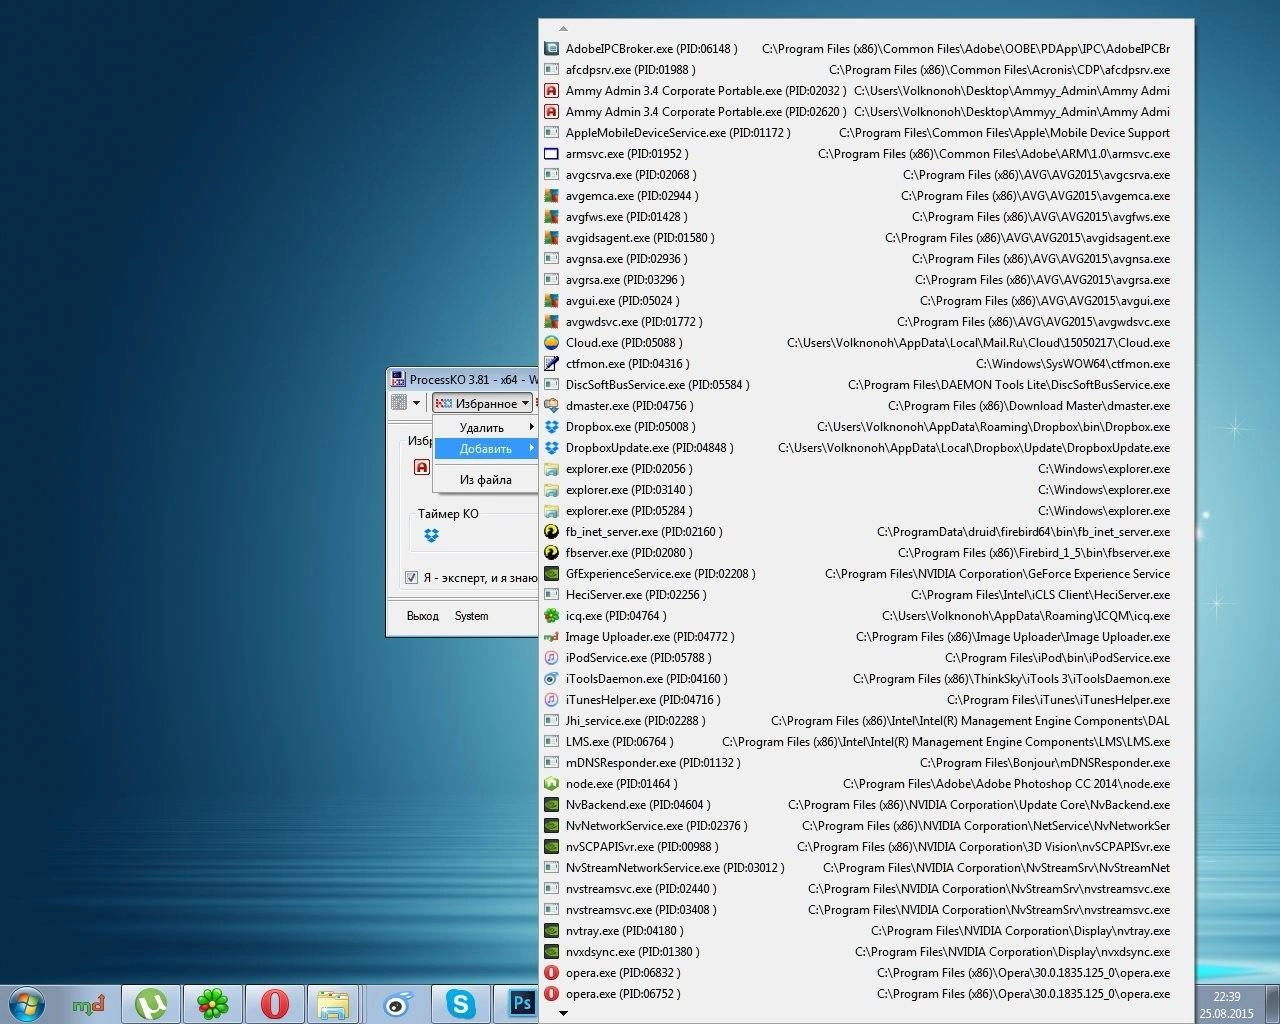
Task: Select nvtray.exe (PID:04180)
Action: pos(866,930)
